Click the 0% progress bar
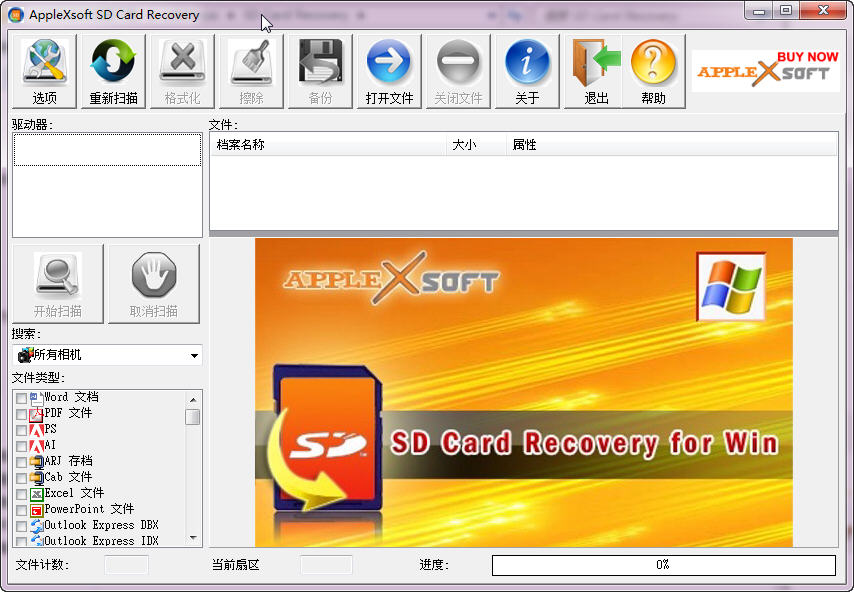Image resolution: width=854 pixels, height=592 pixels. point(663,565)
